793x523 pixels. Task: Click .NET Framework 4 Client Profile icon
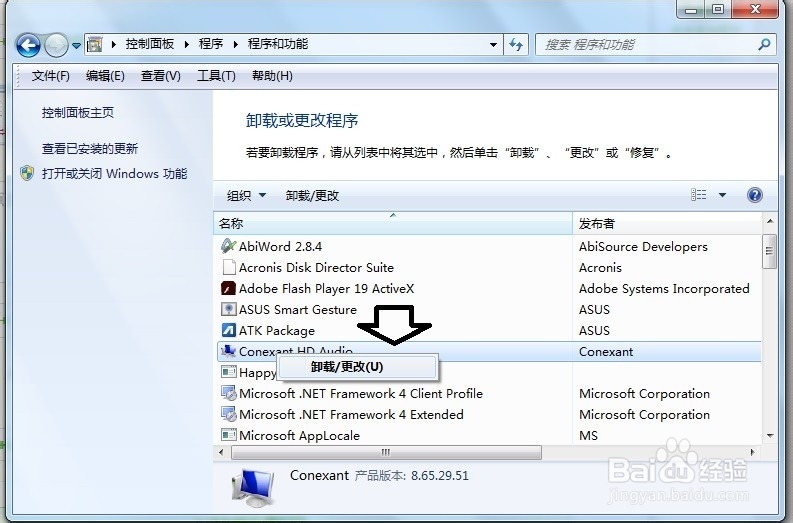pyautogui.click(x=229, y=393)
